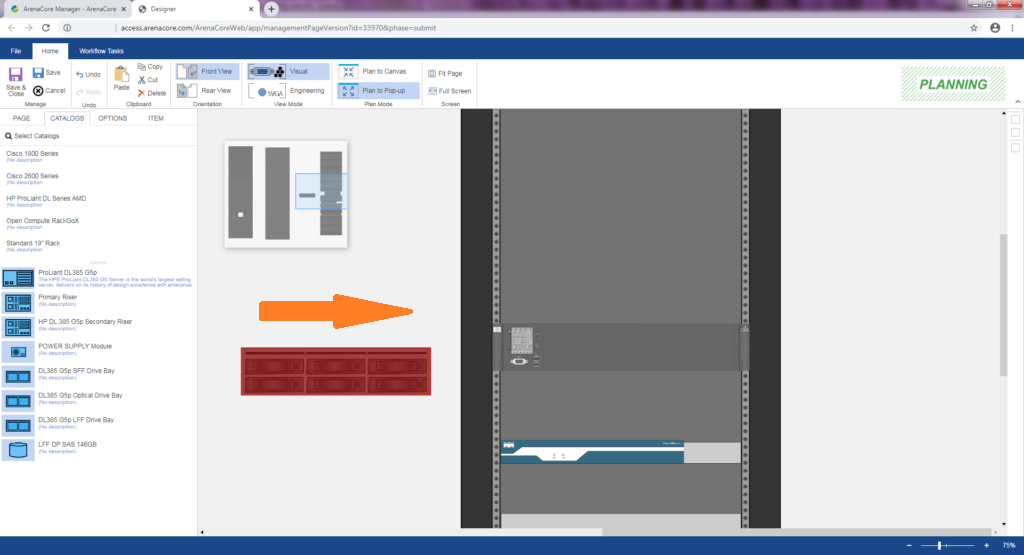The width and height of the screenshot is (1024, 555).
Task: Click DL385 G5p Optical Drive Bay icon
Action: coord(18,401)
